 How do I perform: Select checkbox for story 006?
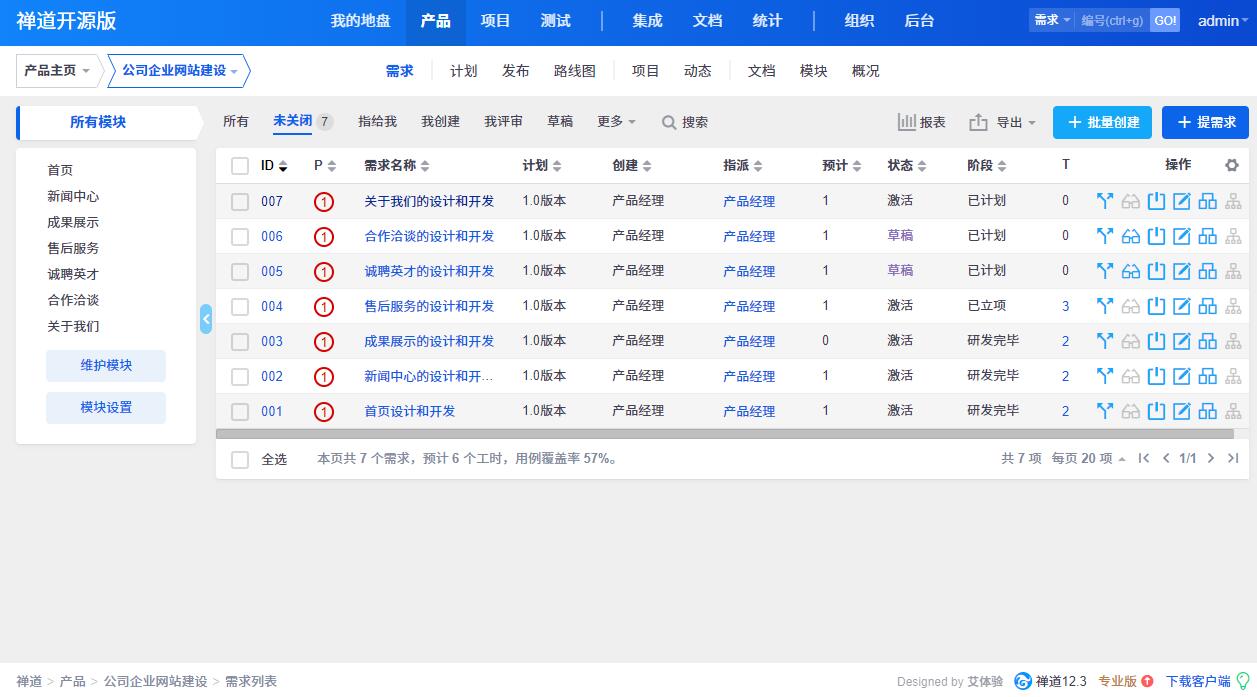240,237
